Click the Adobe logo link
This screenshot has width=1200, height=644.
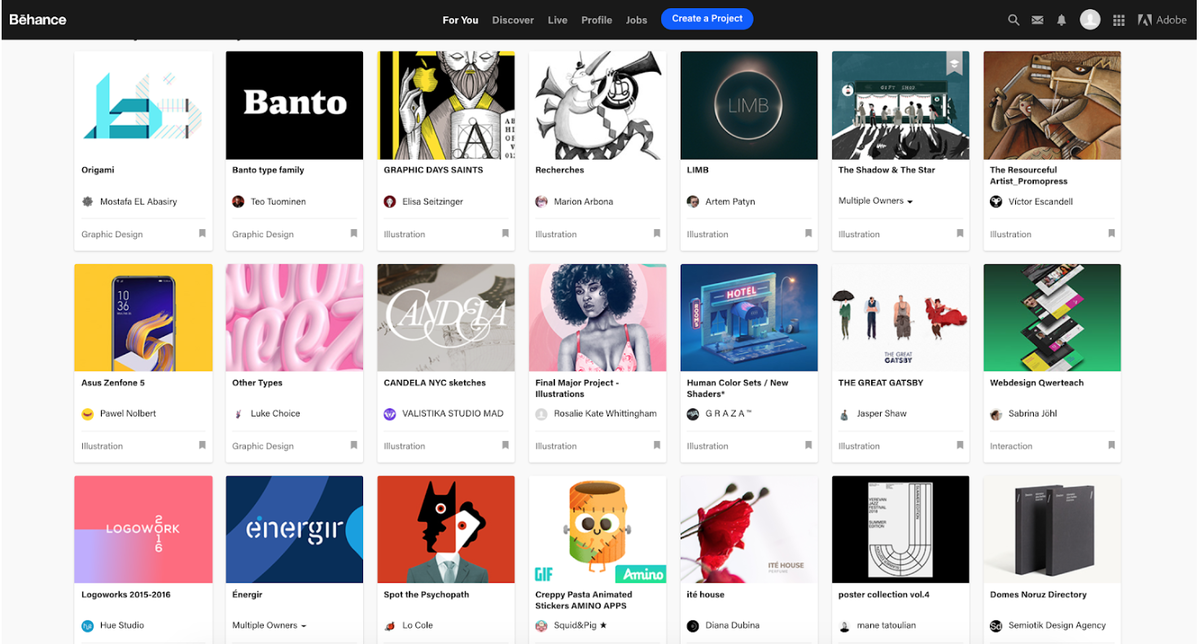point(1162,20)
